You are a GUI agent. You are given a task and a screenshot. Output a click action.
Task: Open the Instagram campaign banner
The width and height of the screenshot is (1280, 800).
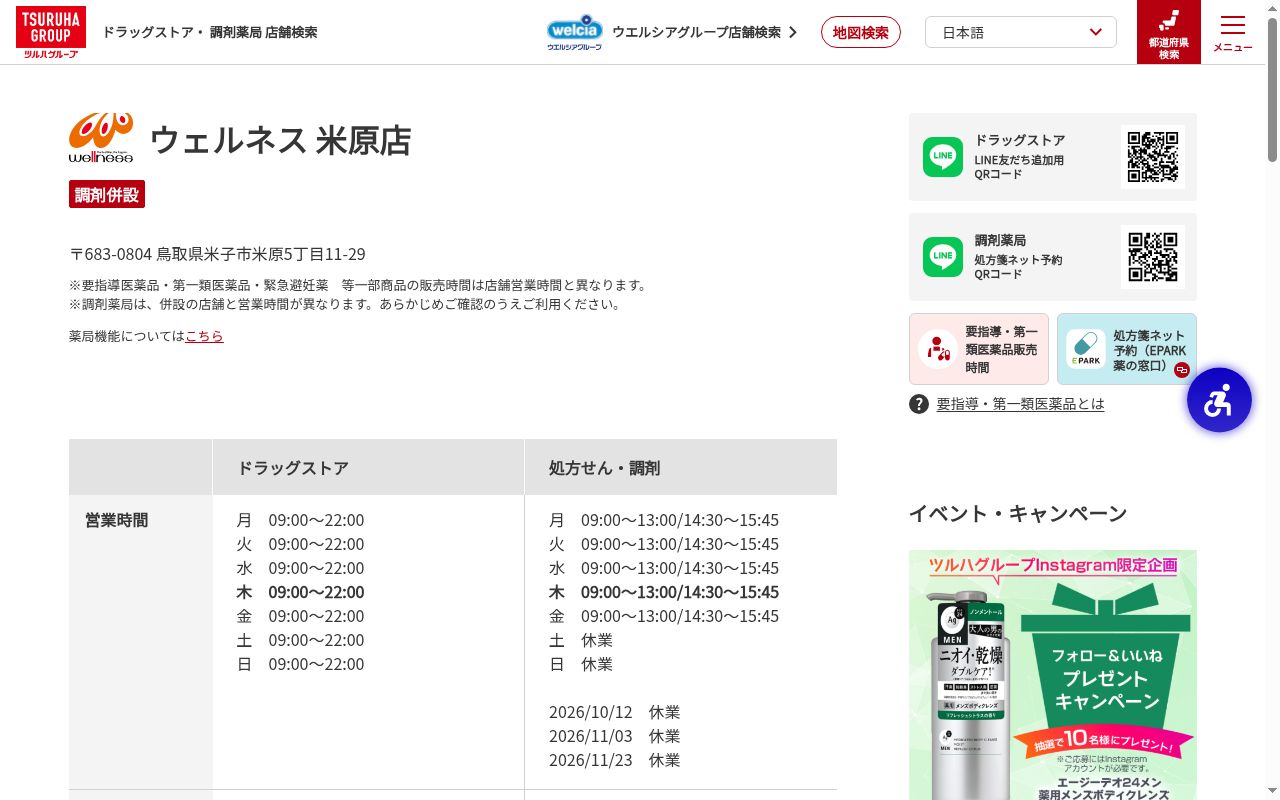[x=1053, y=675]
